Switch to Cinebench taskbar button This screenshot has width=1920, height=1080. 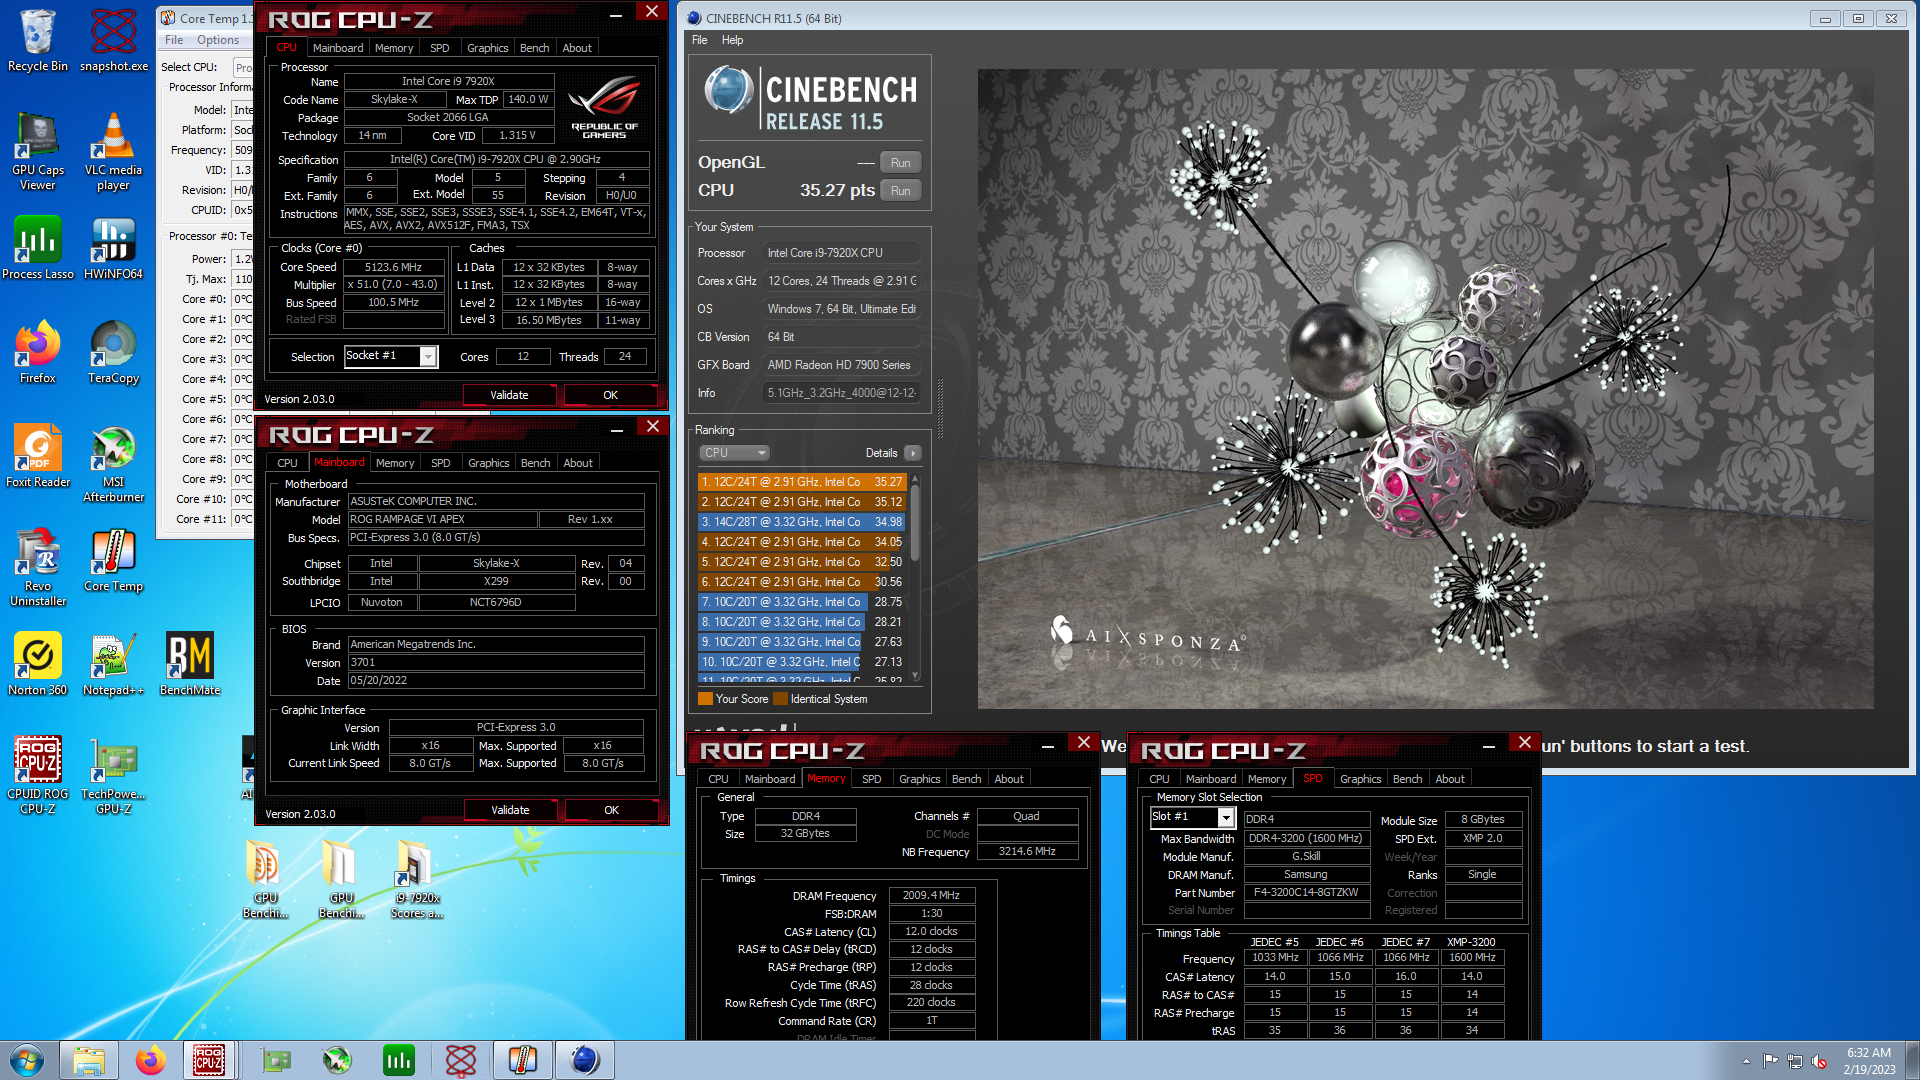tap(584, 1060)
